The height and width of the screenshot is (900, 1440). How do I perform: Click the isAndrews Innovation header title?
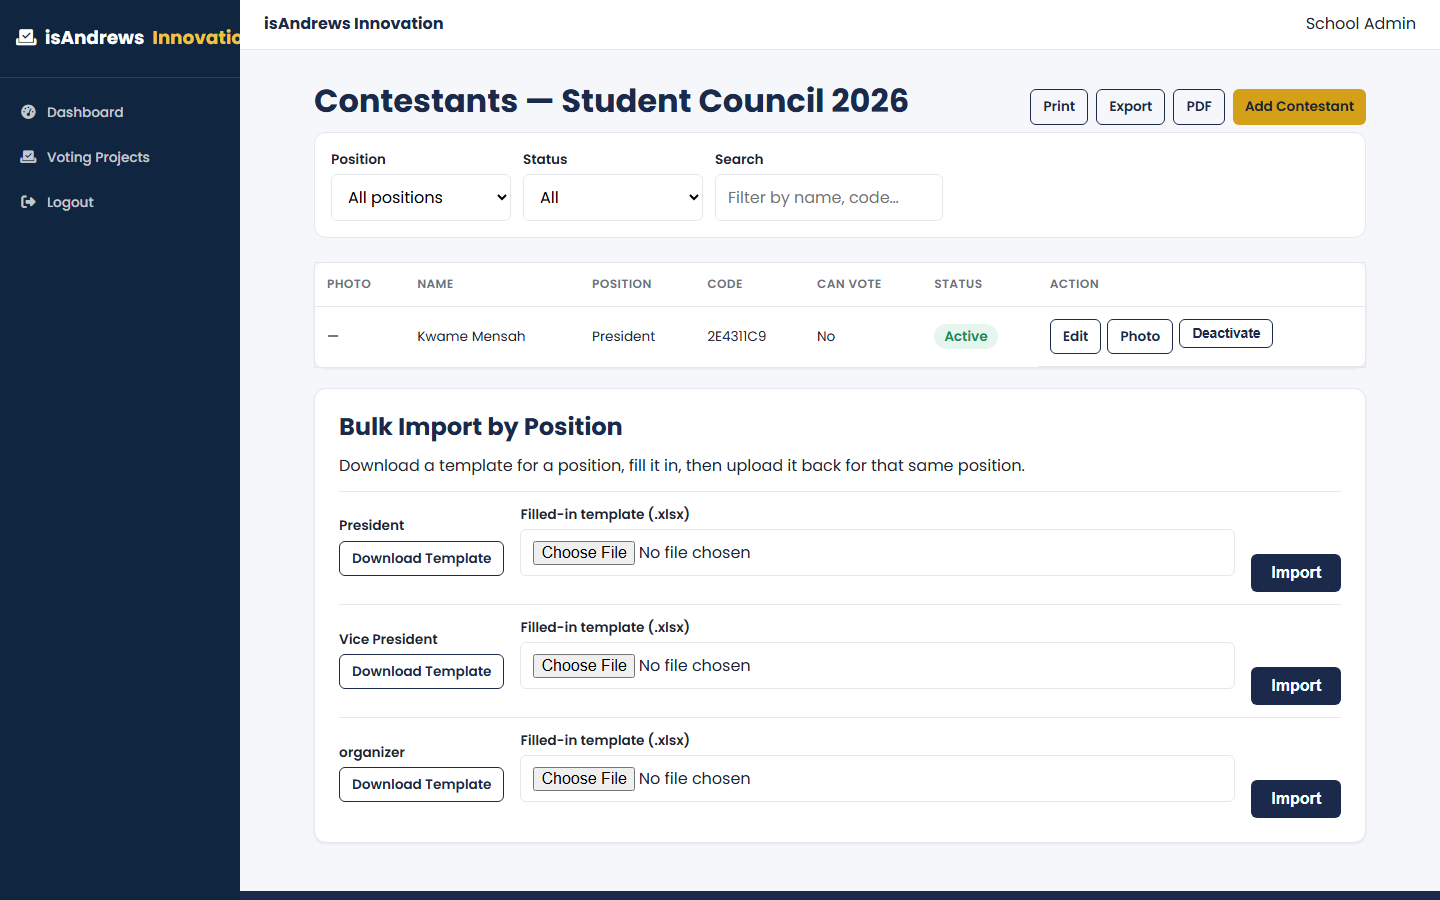[x=354, y=23]
